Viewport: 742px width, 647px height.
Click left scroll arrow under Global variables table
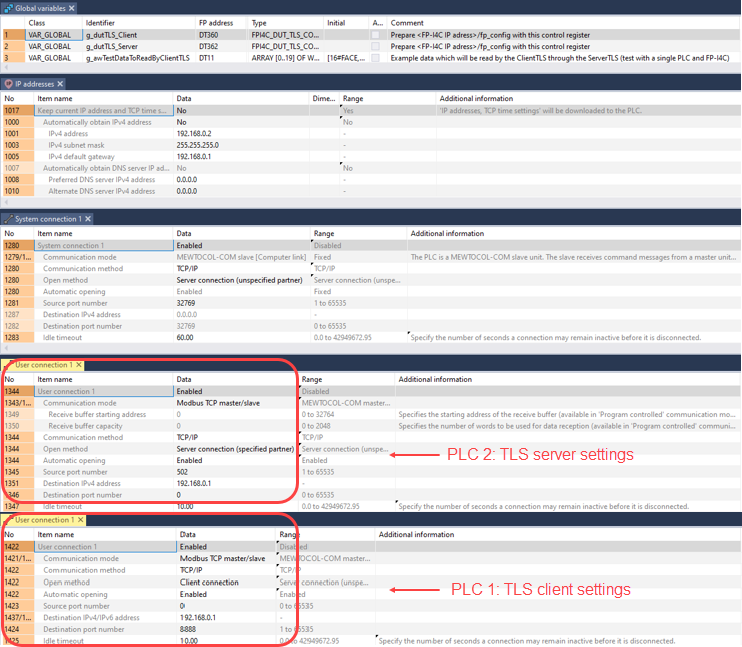6,68
